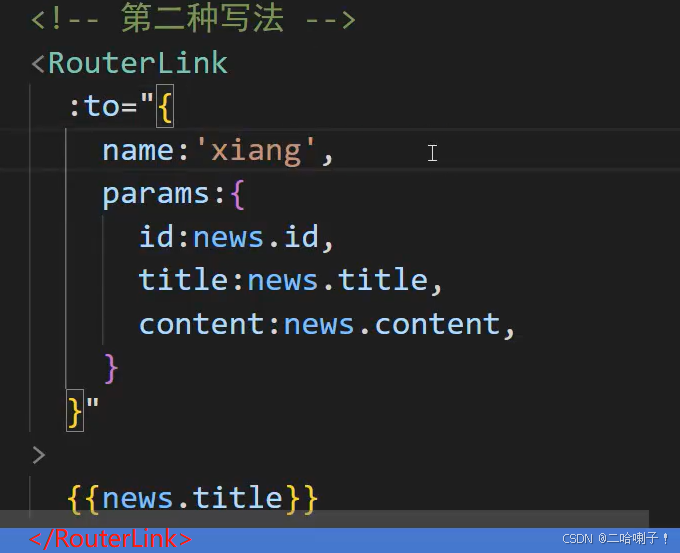
Task: Click the yellow closing brace before the quote
Action: (x=75, y=410)
